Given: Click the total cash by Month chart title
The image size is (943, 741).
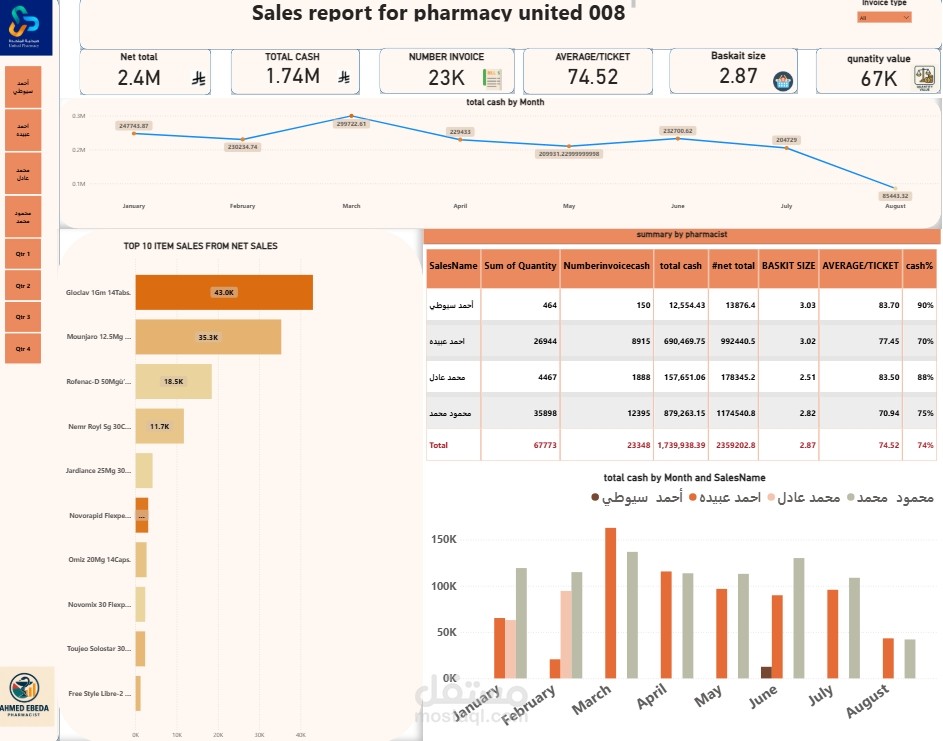Looking at the screenshot, I should click(x=505, y=102).
